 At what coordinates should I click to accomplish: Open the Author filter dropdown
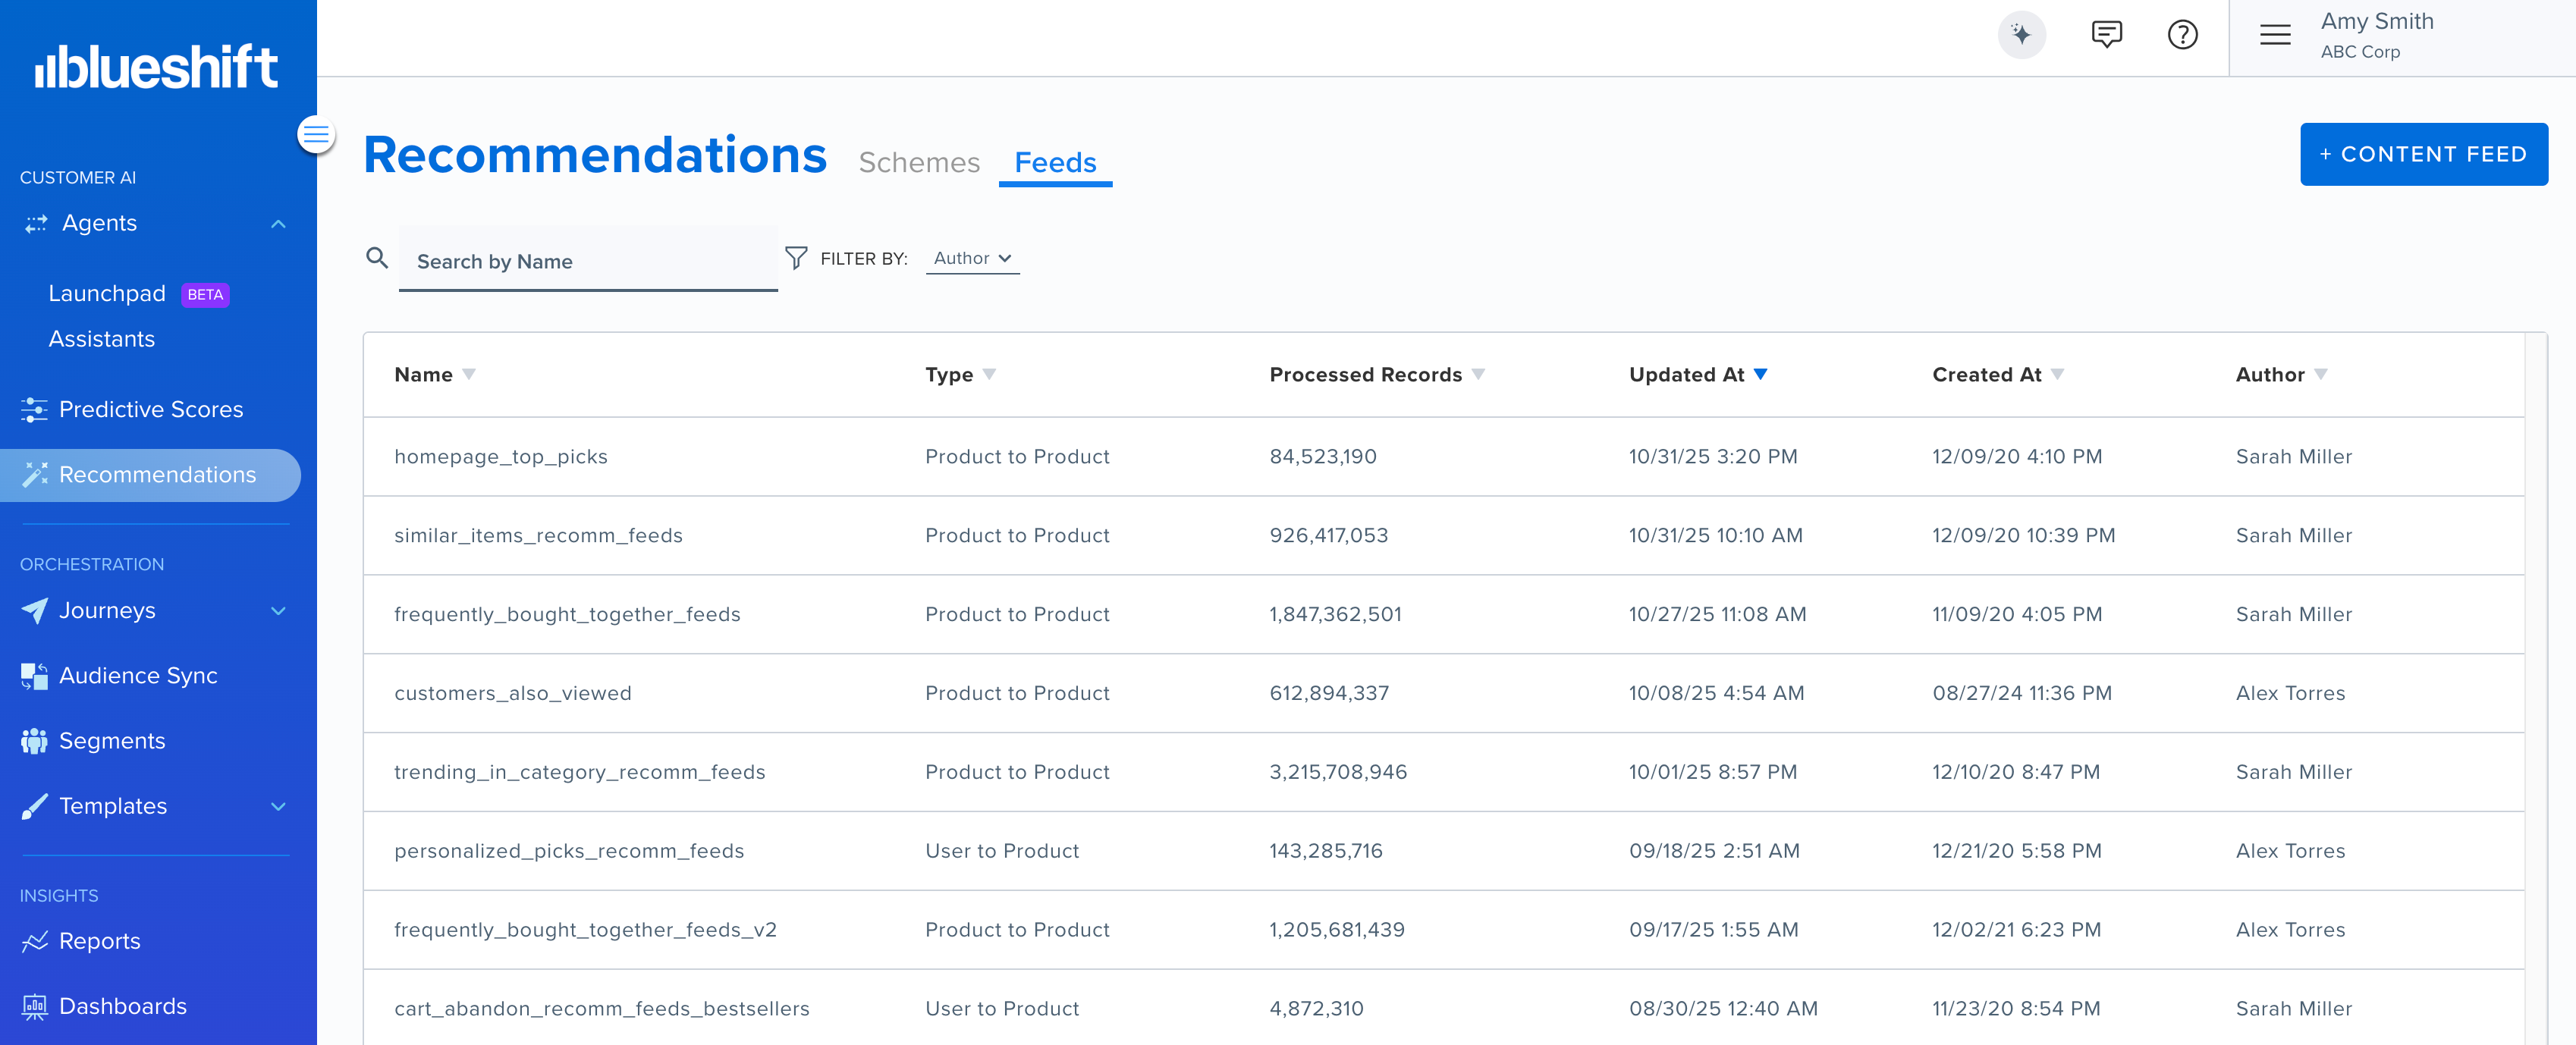click(x=971, y=258)
